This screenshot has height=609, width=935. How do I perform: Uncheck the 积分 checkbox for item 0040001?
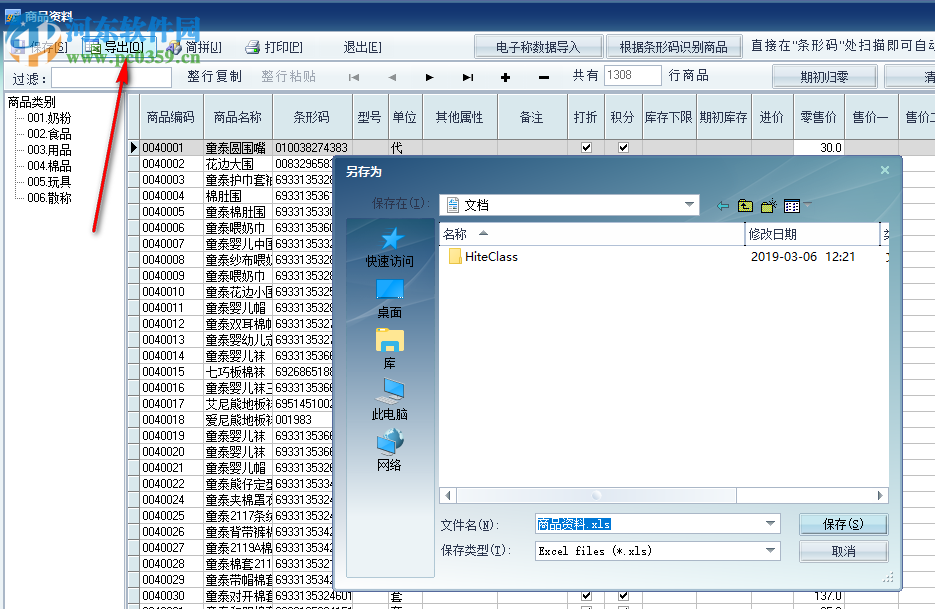pyautogui.click(x=625, y=147)
